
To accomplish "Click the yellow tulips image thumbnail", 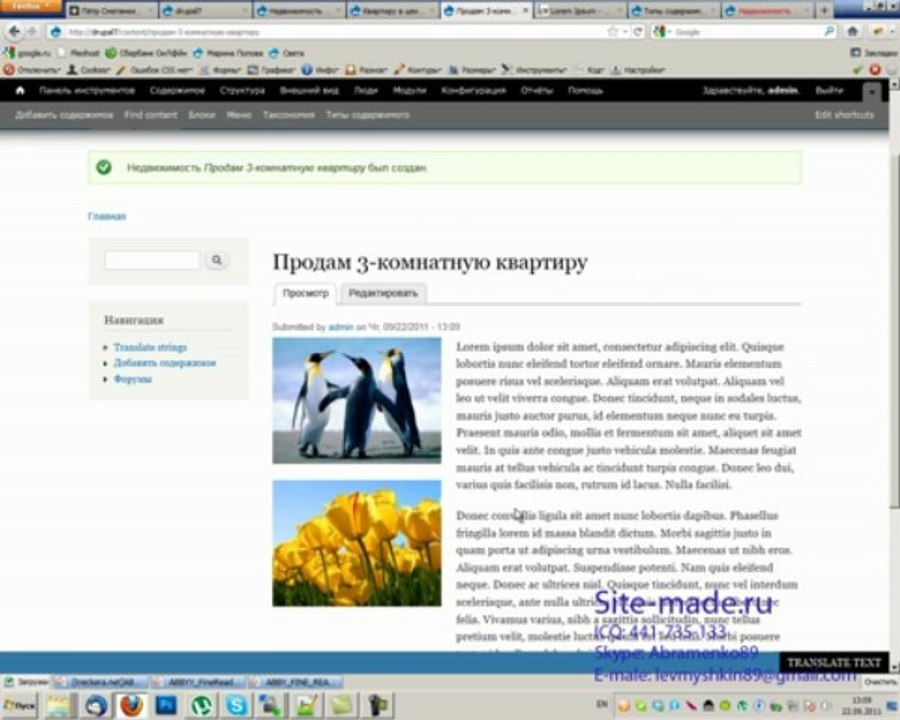I will [x=356, y=543].
